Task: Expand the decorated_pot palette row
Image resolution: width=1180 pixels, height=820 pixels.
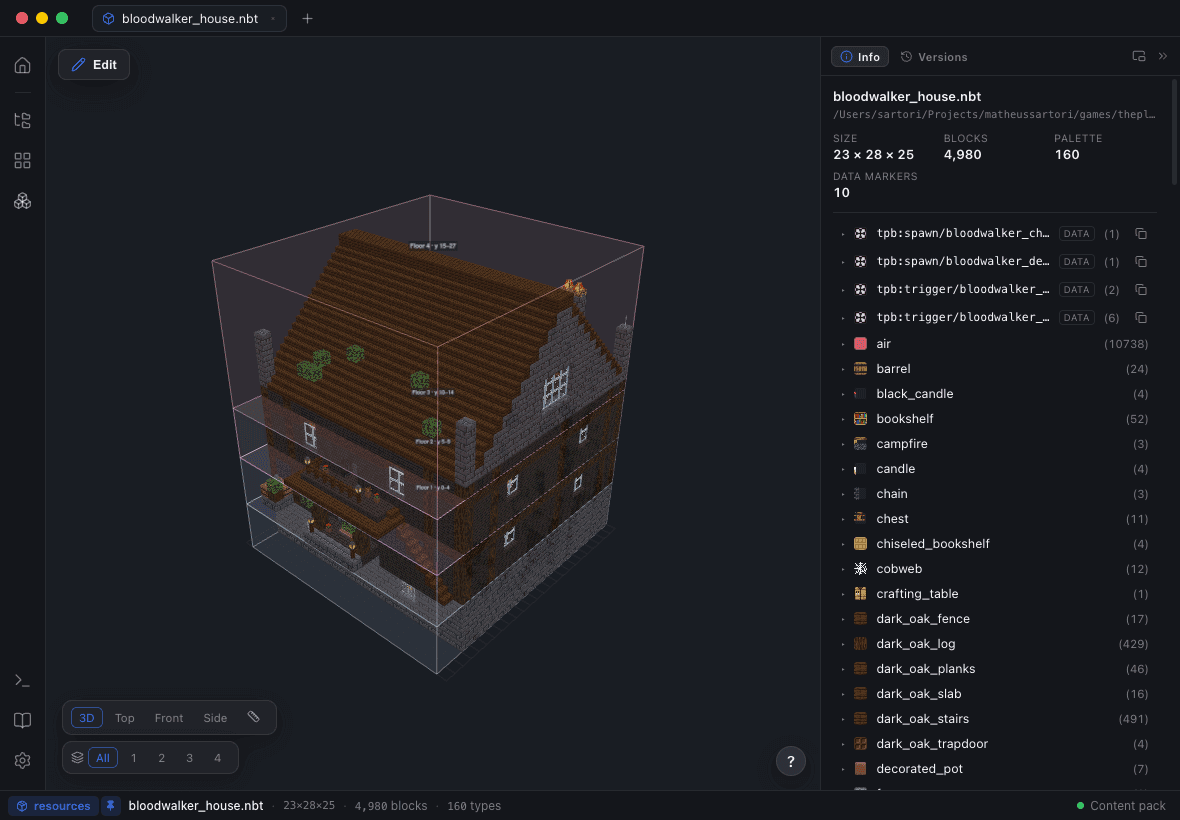Action: (x=843, y=769)
